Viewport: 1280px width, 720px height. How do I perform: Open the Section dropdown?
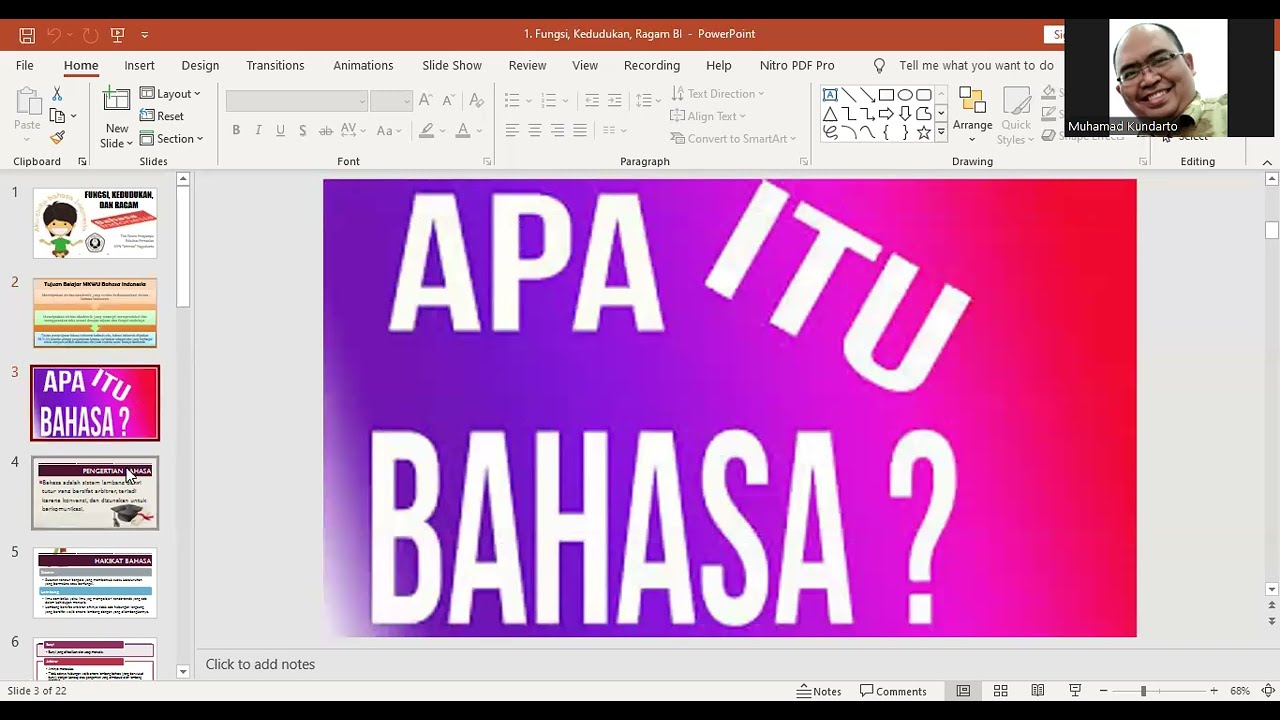[172, 139]
